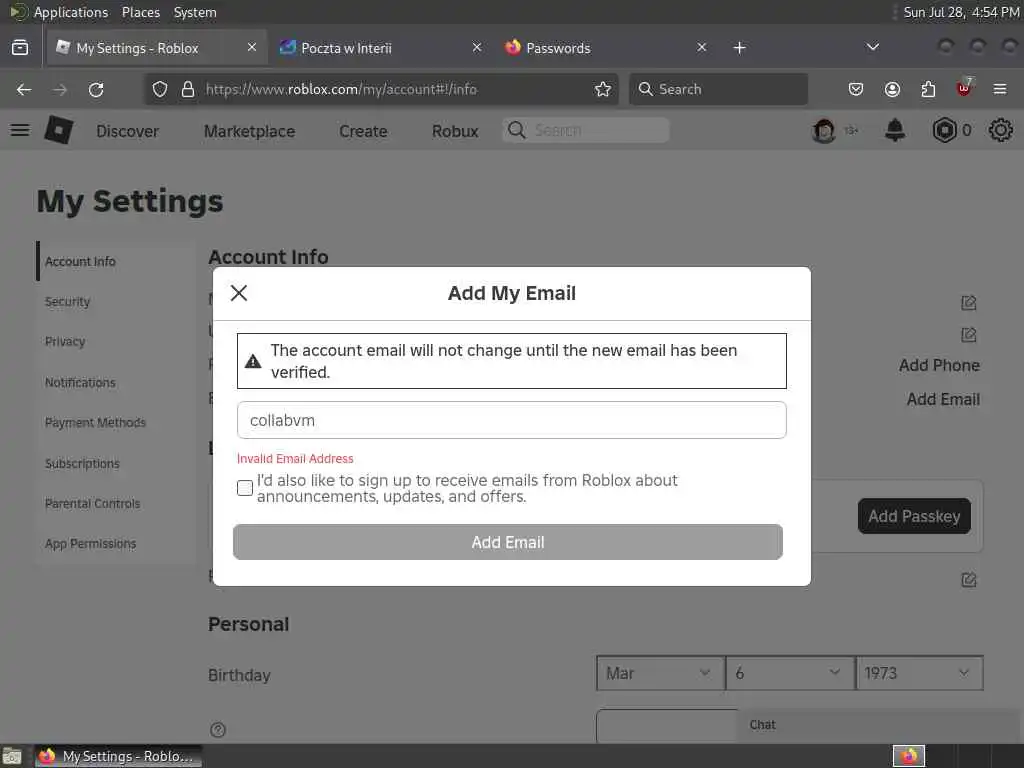Open the Discover page

click(127, 131)
